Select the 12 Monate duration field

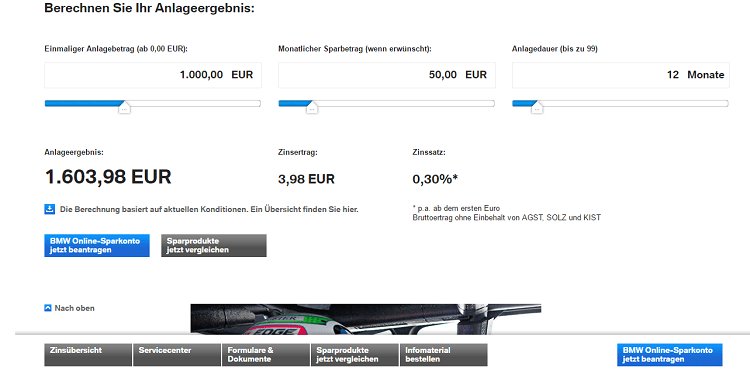[620, 75]
